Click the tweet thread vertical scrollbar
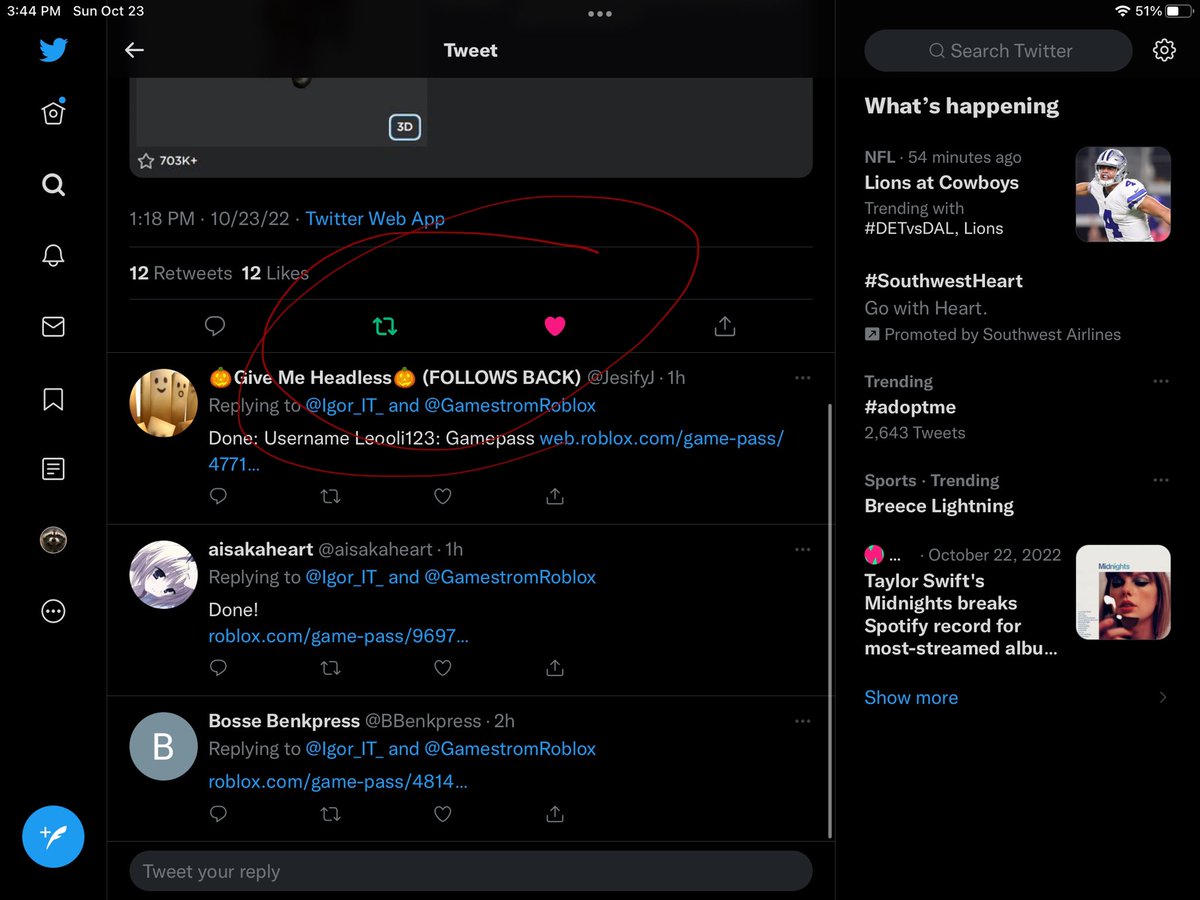 [830, 620]
